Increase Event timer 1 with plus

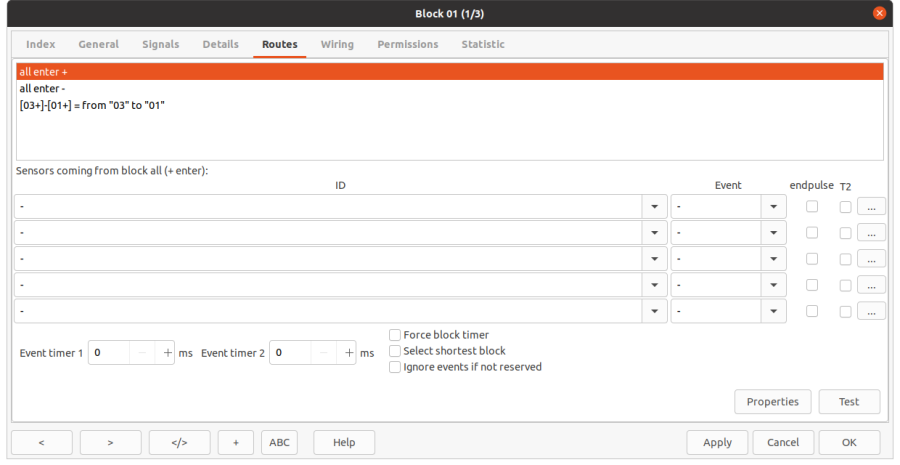tap(168, 353)
